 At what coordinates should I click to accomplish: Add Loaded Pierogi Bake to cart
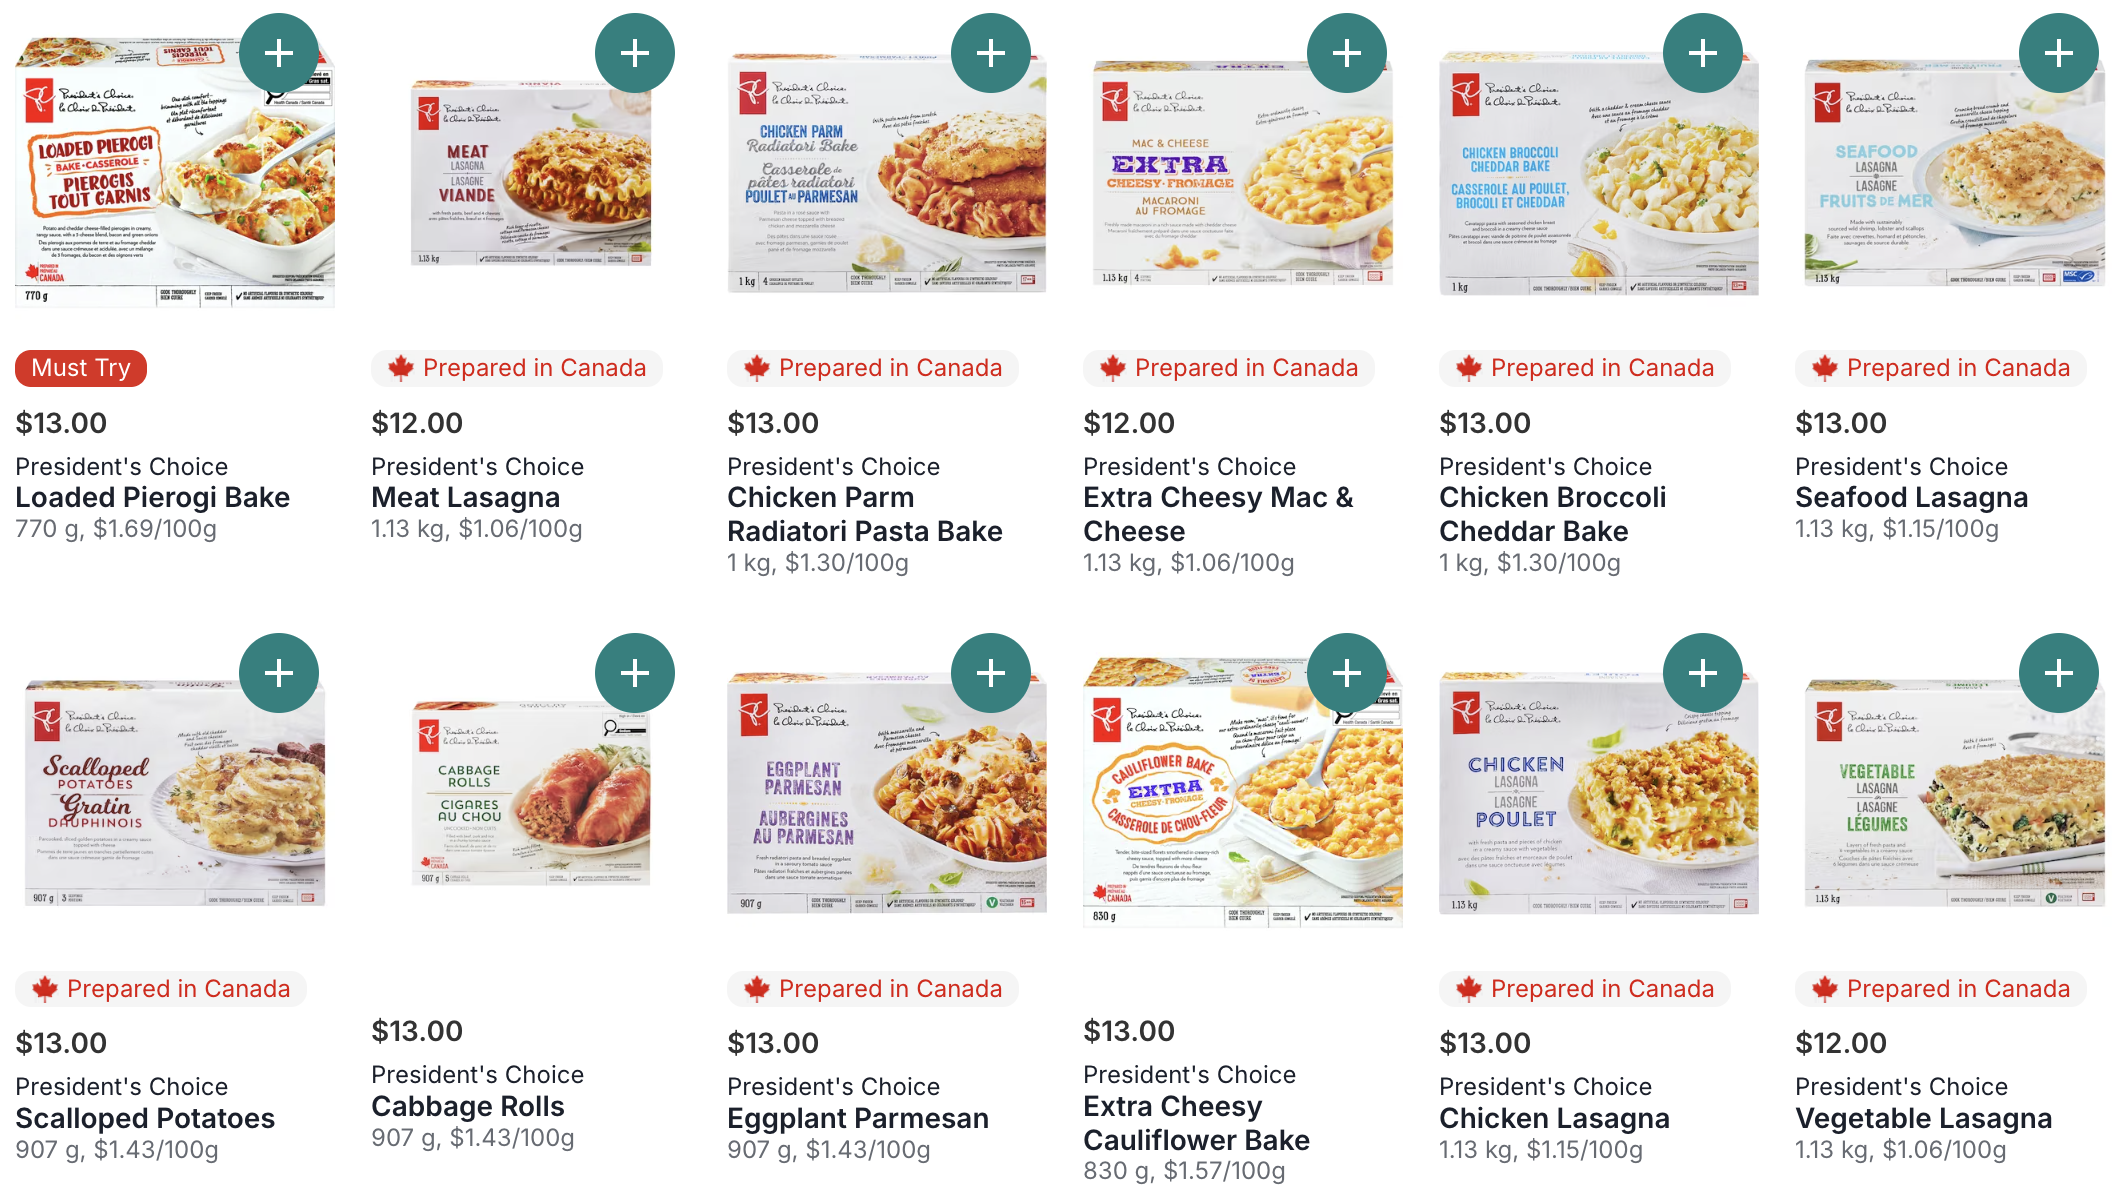[279, 53]
